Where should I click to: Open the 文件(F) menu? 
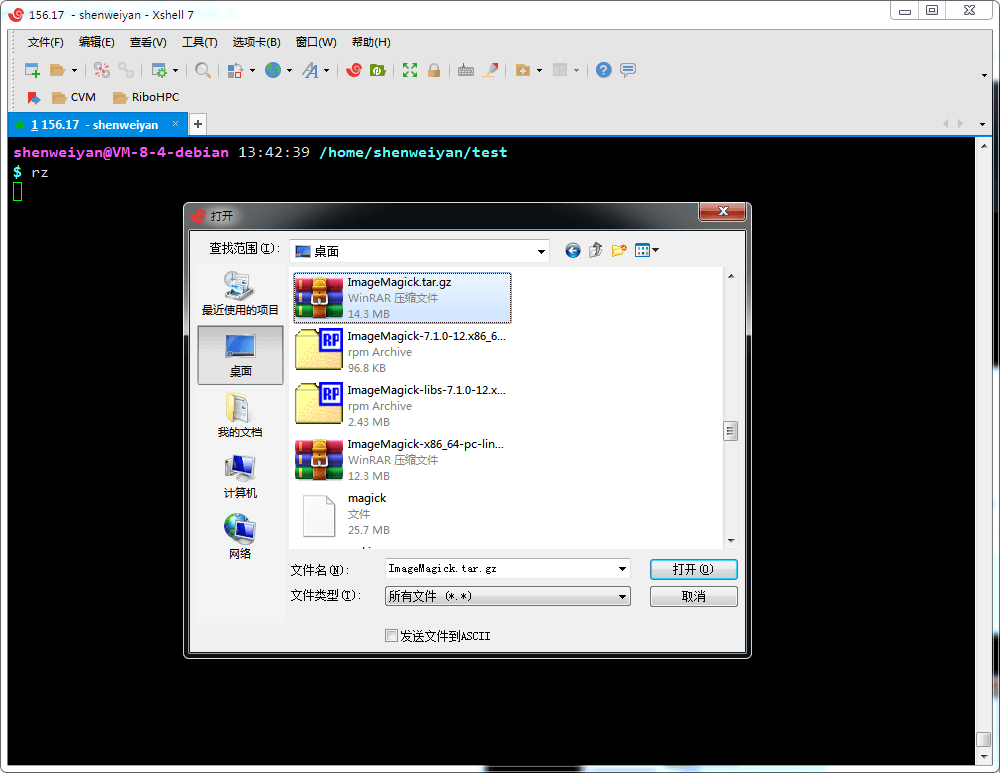pyautogui.click(x=45, y=42)
